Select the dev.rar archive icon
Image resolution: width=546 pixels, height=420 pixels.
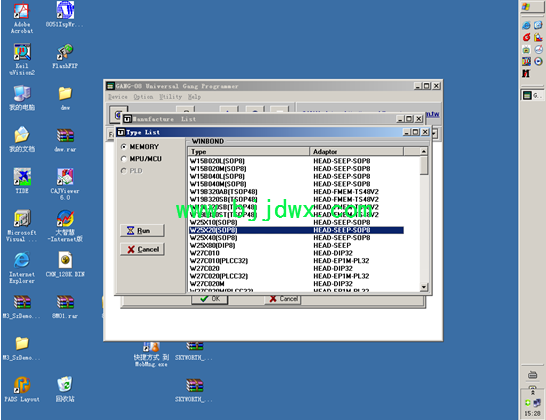(65, 140)
